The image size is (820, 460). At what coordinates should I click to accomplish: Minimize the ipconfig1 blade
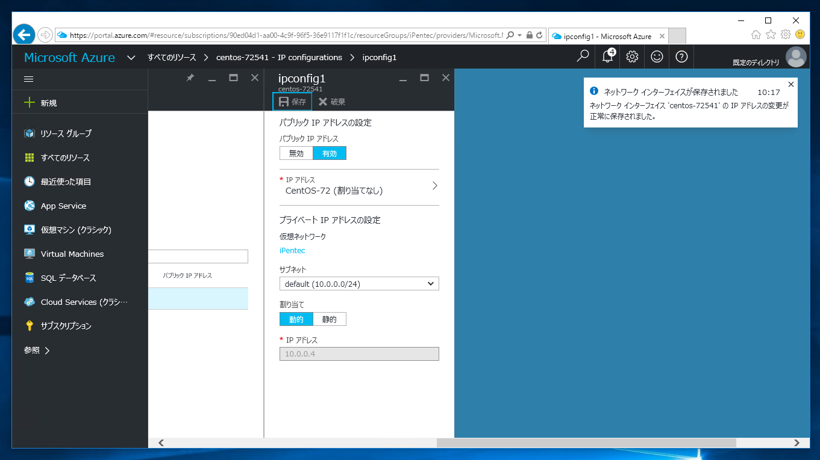(403, 79)
